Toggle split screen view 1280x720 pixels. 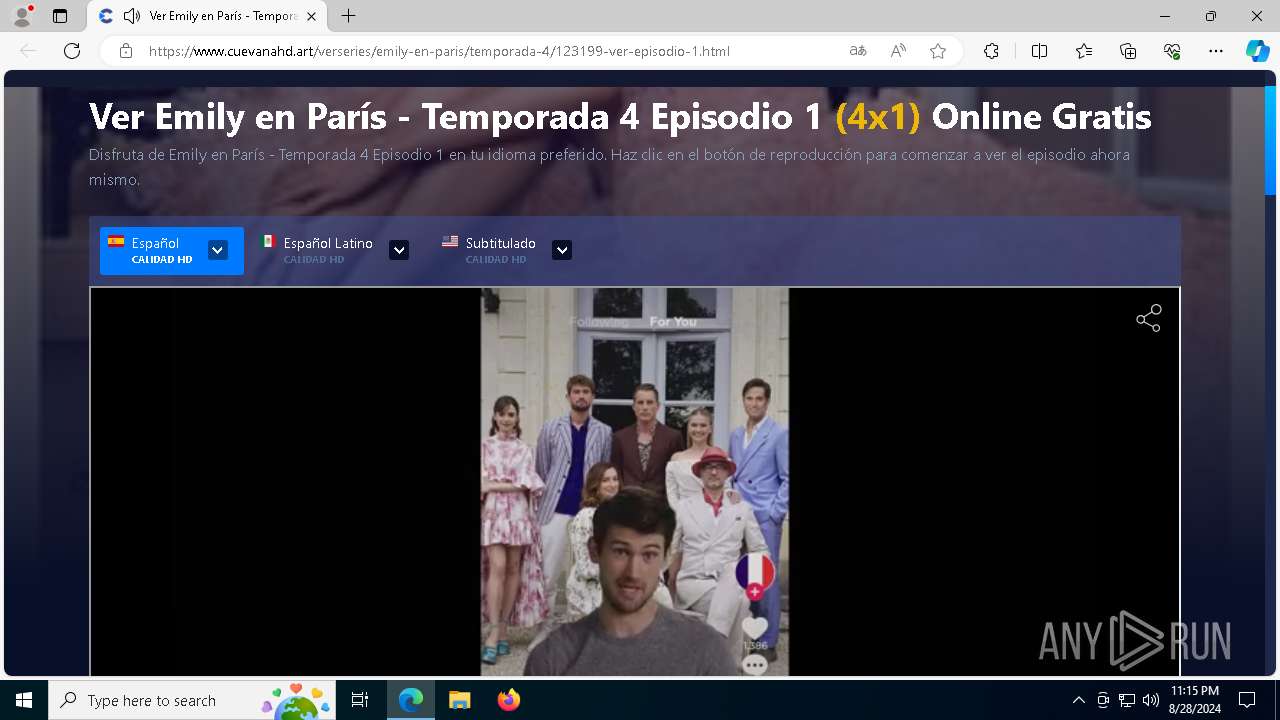tap(1039, 51)
